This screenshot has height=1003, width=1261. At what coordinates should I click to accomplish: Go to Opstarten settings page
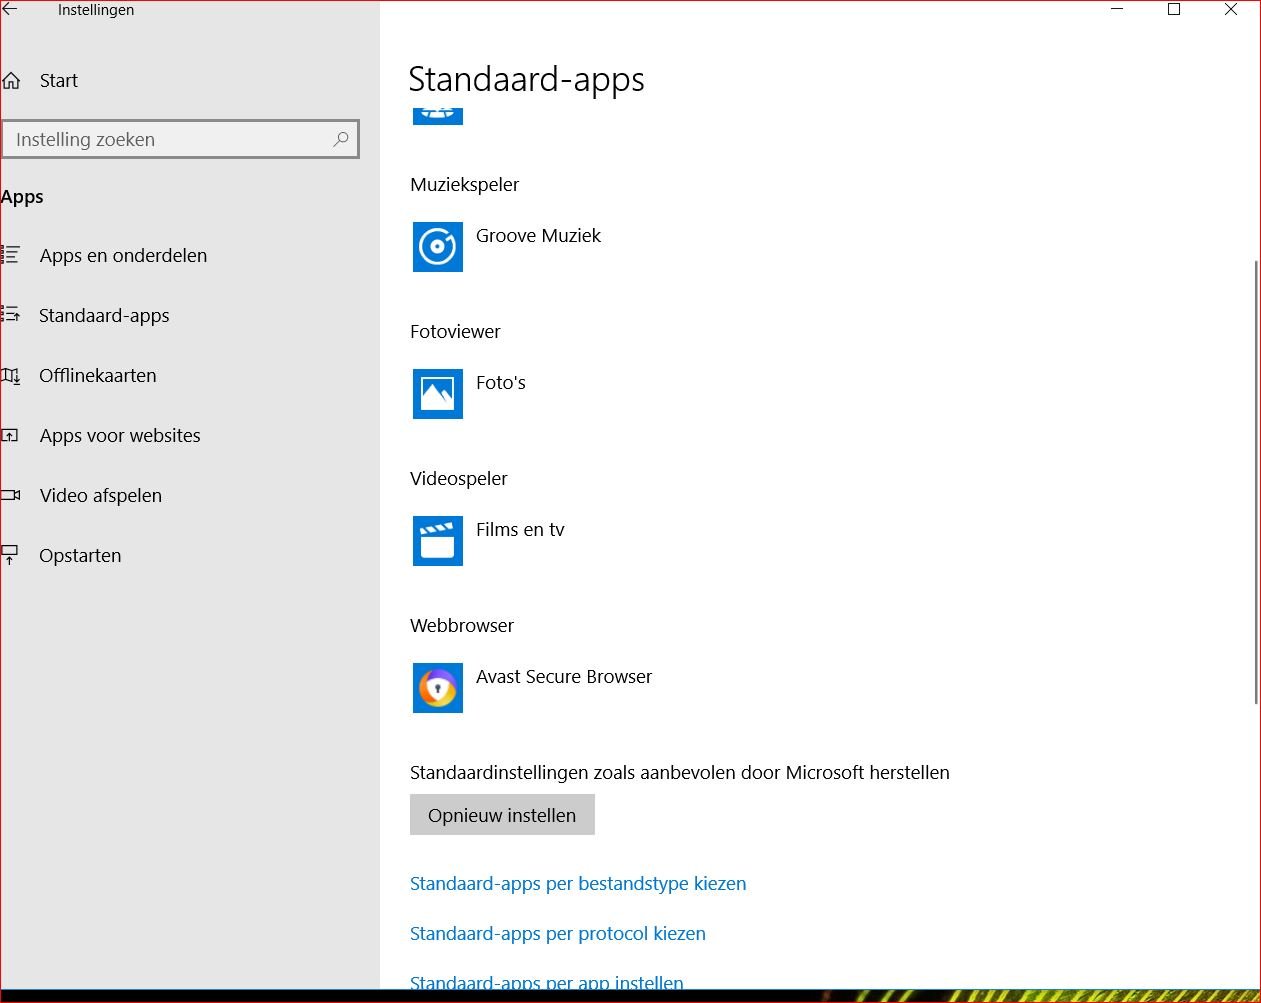pos(80,555)
